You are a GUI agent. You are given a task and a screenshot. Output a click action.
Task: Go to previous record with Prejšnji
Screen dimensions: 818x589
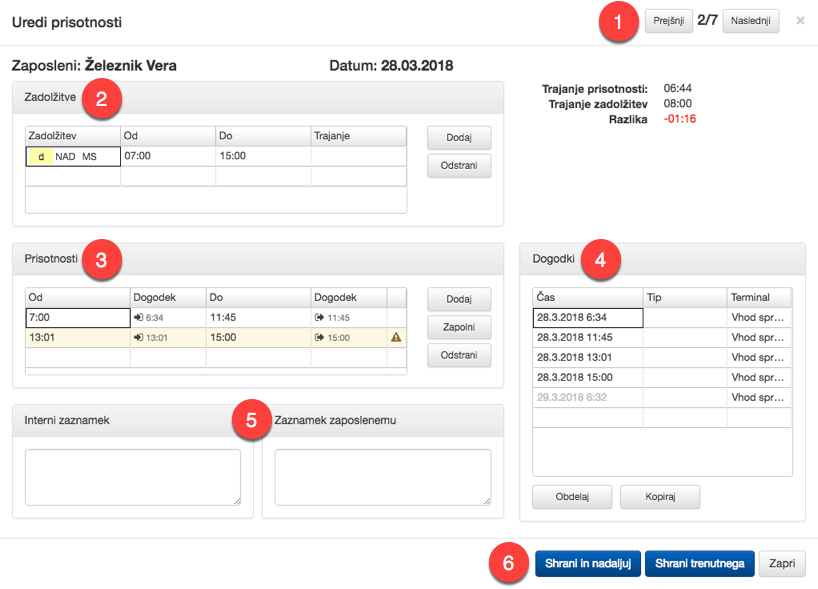coord(669,21)
